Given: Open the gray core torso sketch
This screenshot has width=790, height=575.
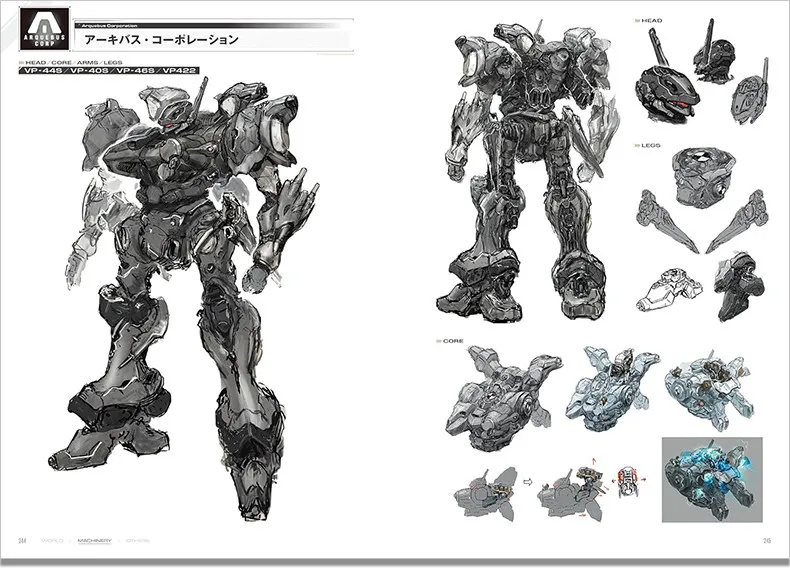Looking at the screenshot, I should coord(503,398).
